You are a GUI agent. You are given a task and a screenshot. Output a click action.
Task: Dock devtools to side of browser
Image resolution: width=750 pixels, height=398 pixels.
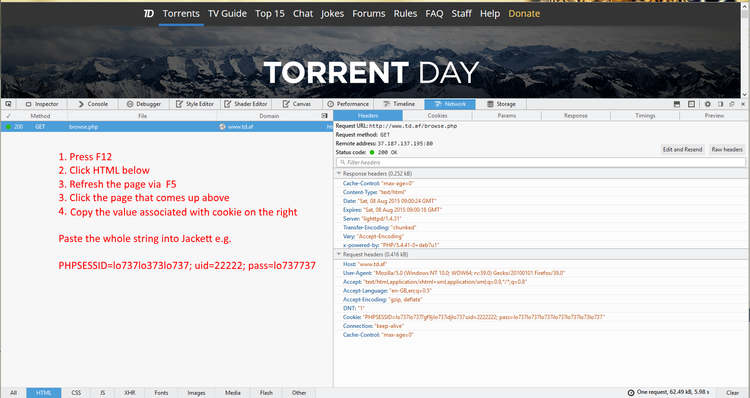720,104
